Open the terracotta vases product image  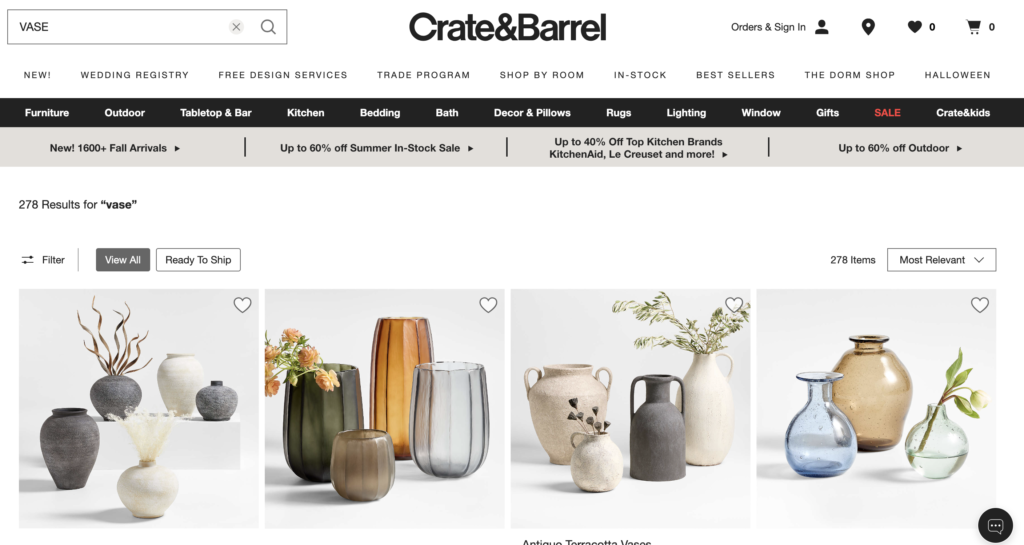click(x=630, y=409)
